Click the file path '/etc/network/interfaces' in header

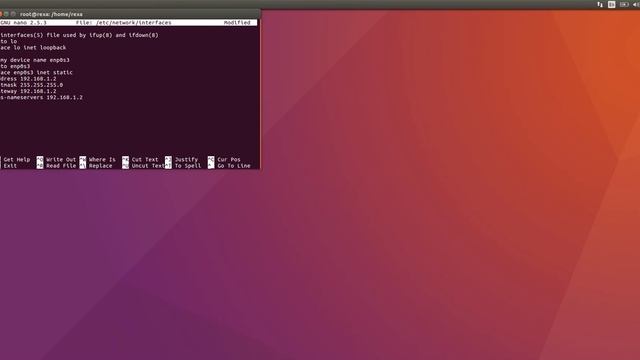[x=133, y=22]
